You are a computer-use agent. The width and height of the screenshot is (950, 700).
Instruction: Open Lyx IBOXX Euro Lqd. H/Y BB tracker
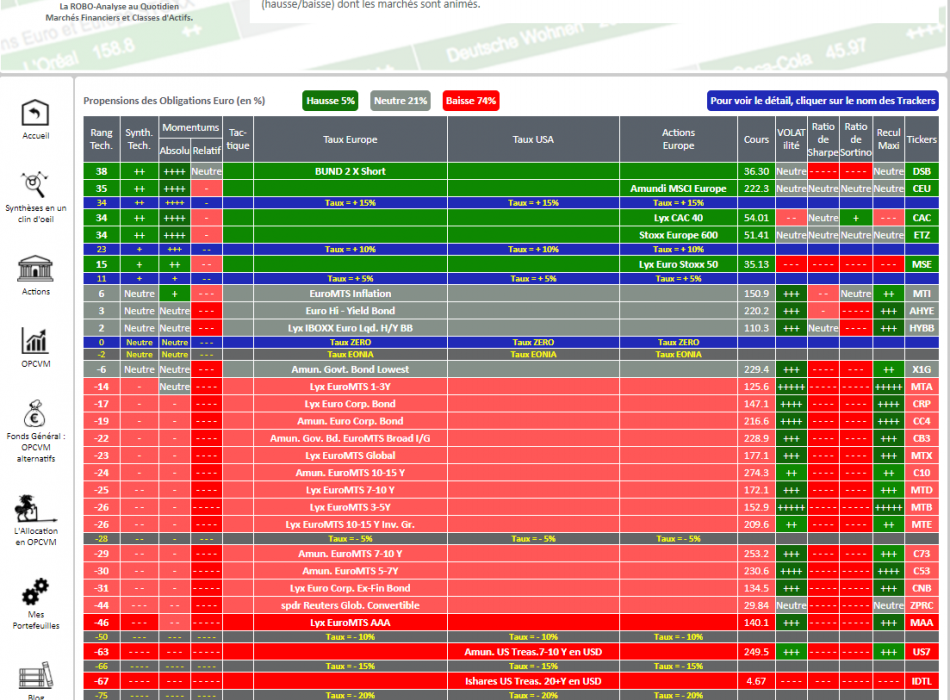click(350, 328)
